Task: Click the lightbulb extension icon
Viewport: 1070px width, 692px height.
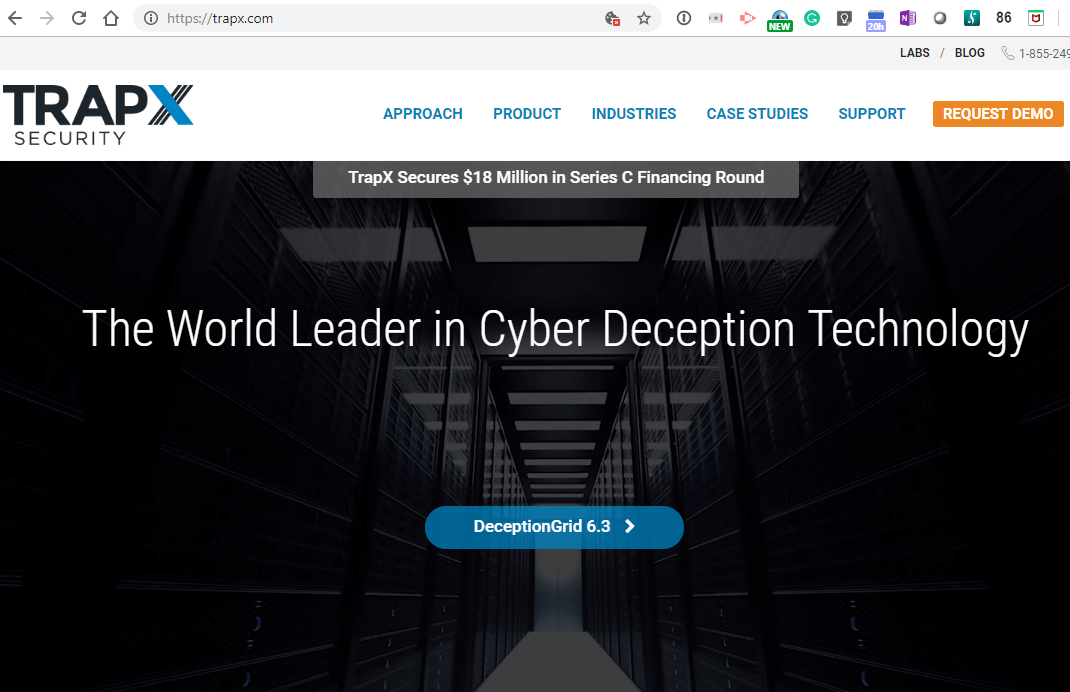Action: [844, 18]
